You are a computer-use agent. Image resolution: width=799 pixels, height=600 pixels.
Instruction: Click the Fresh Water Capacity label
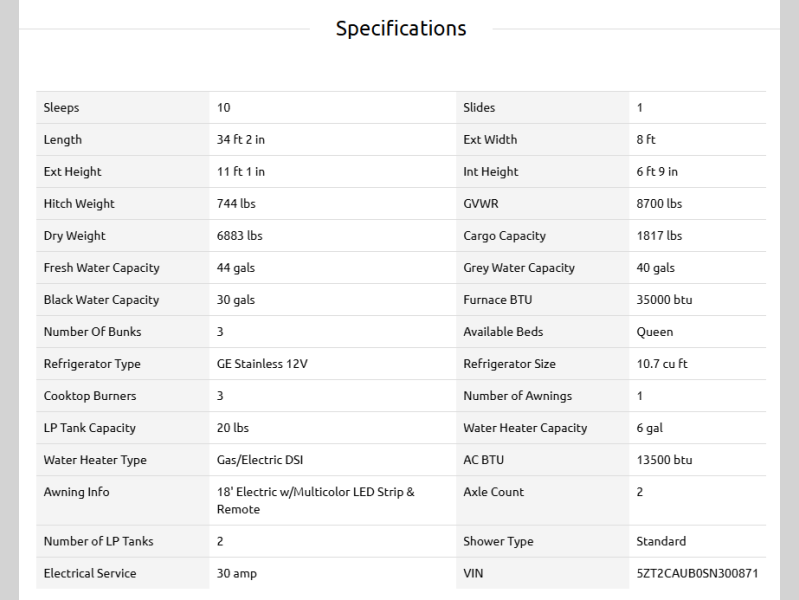pos(101,268)
